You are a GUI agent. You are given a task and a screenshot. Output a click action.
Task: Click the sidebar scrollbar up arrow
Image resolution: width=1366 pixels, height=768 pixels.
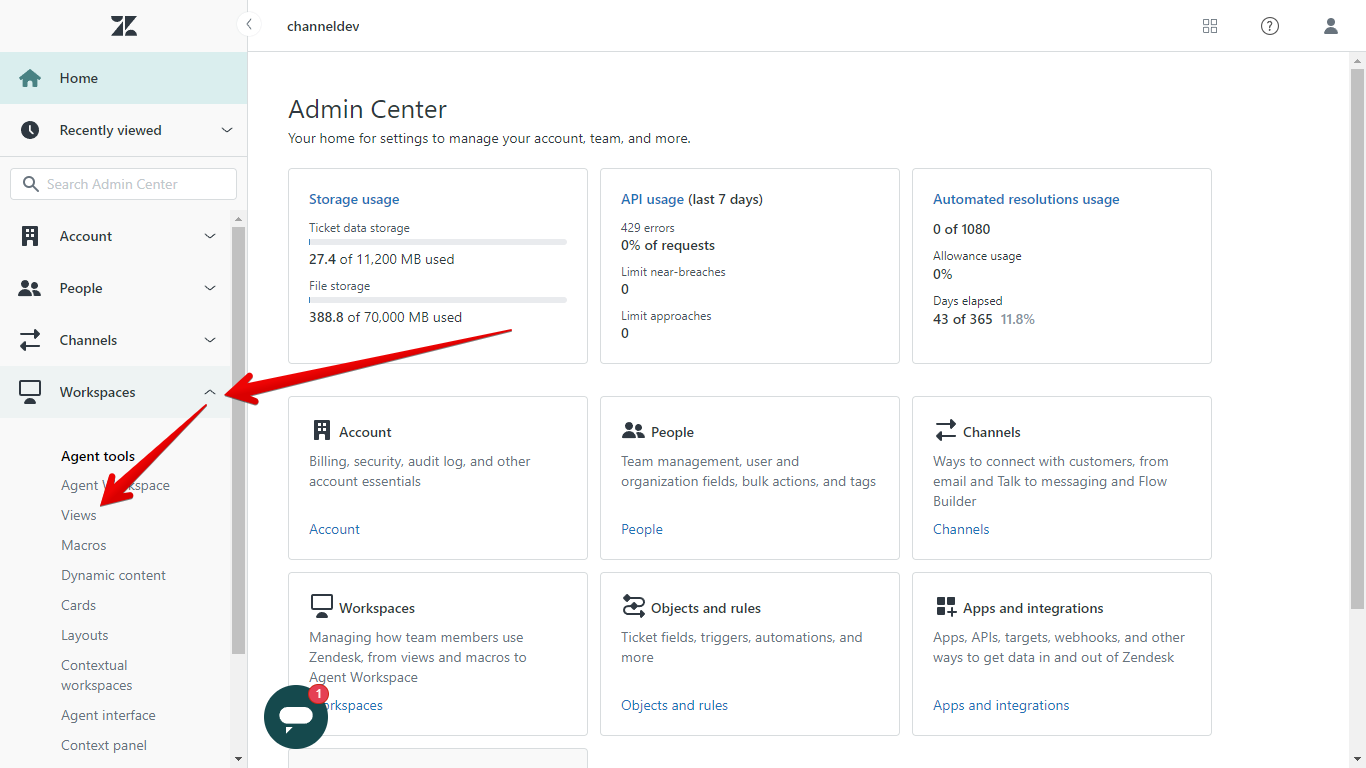coord(238,219)
